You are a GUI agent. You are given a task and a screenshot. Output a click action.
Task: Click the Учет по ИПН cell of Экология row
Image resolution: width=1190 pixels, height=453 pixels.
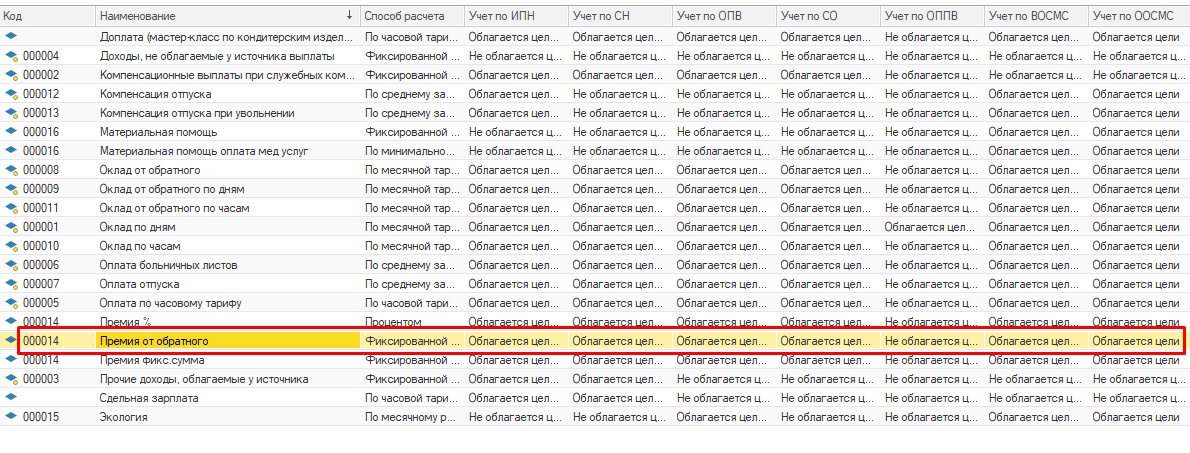(x=517, y=417)
